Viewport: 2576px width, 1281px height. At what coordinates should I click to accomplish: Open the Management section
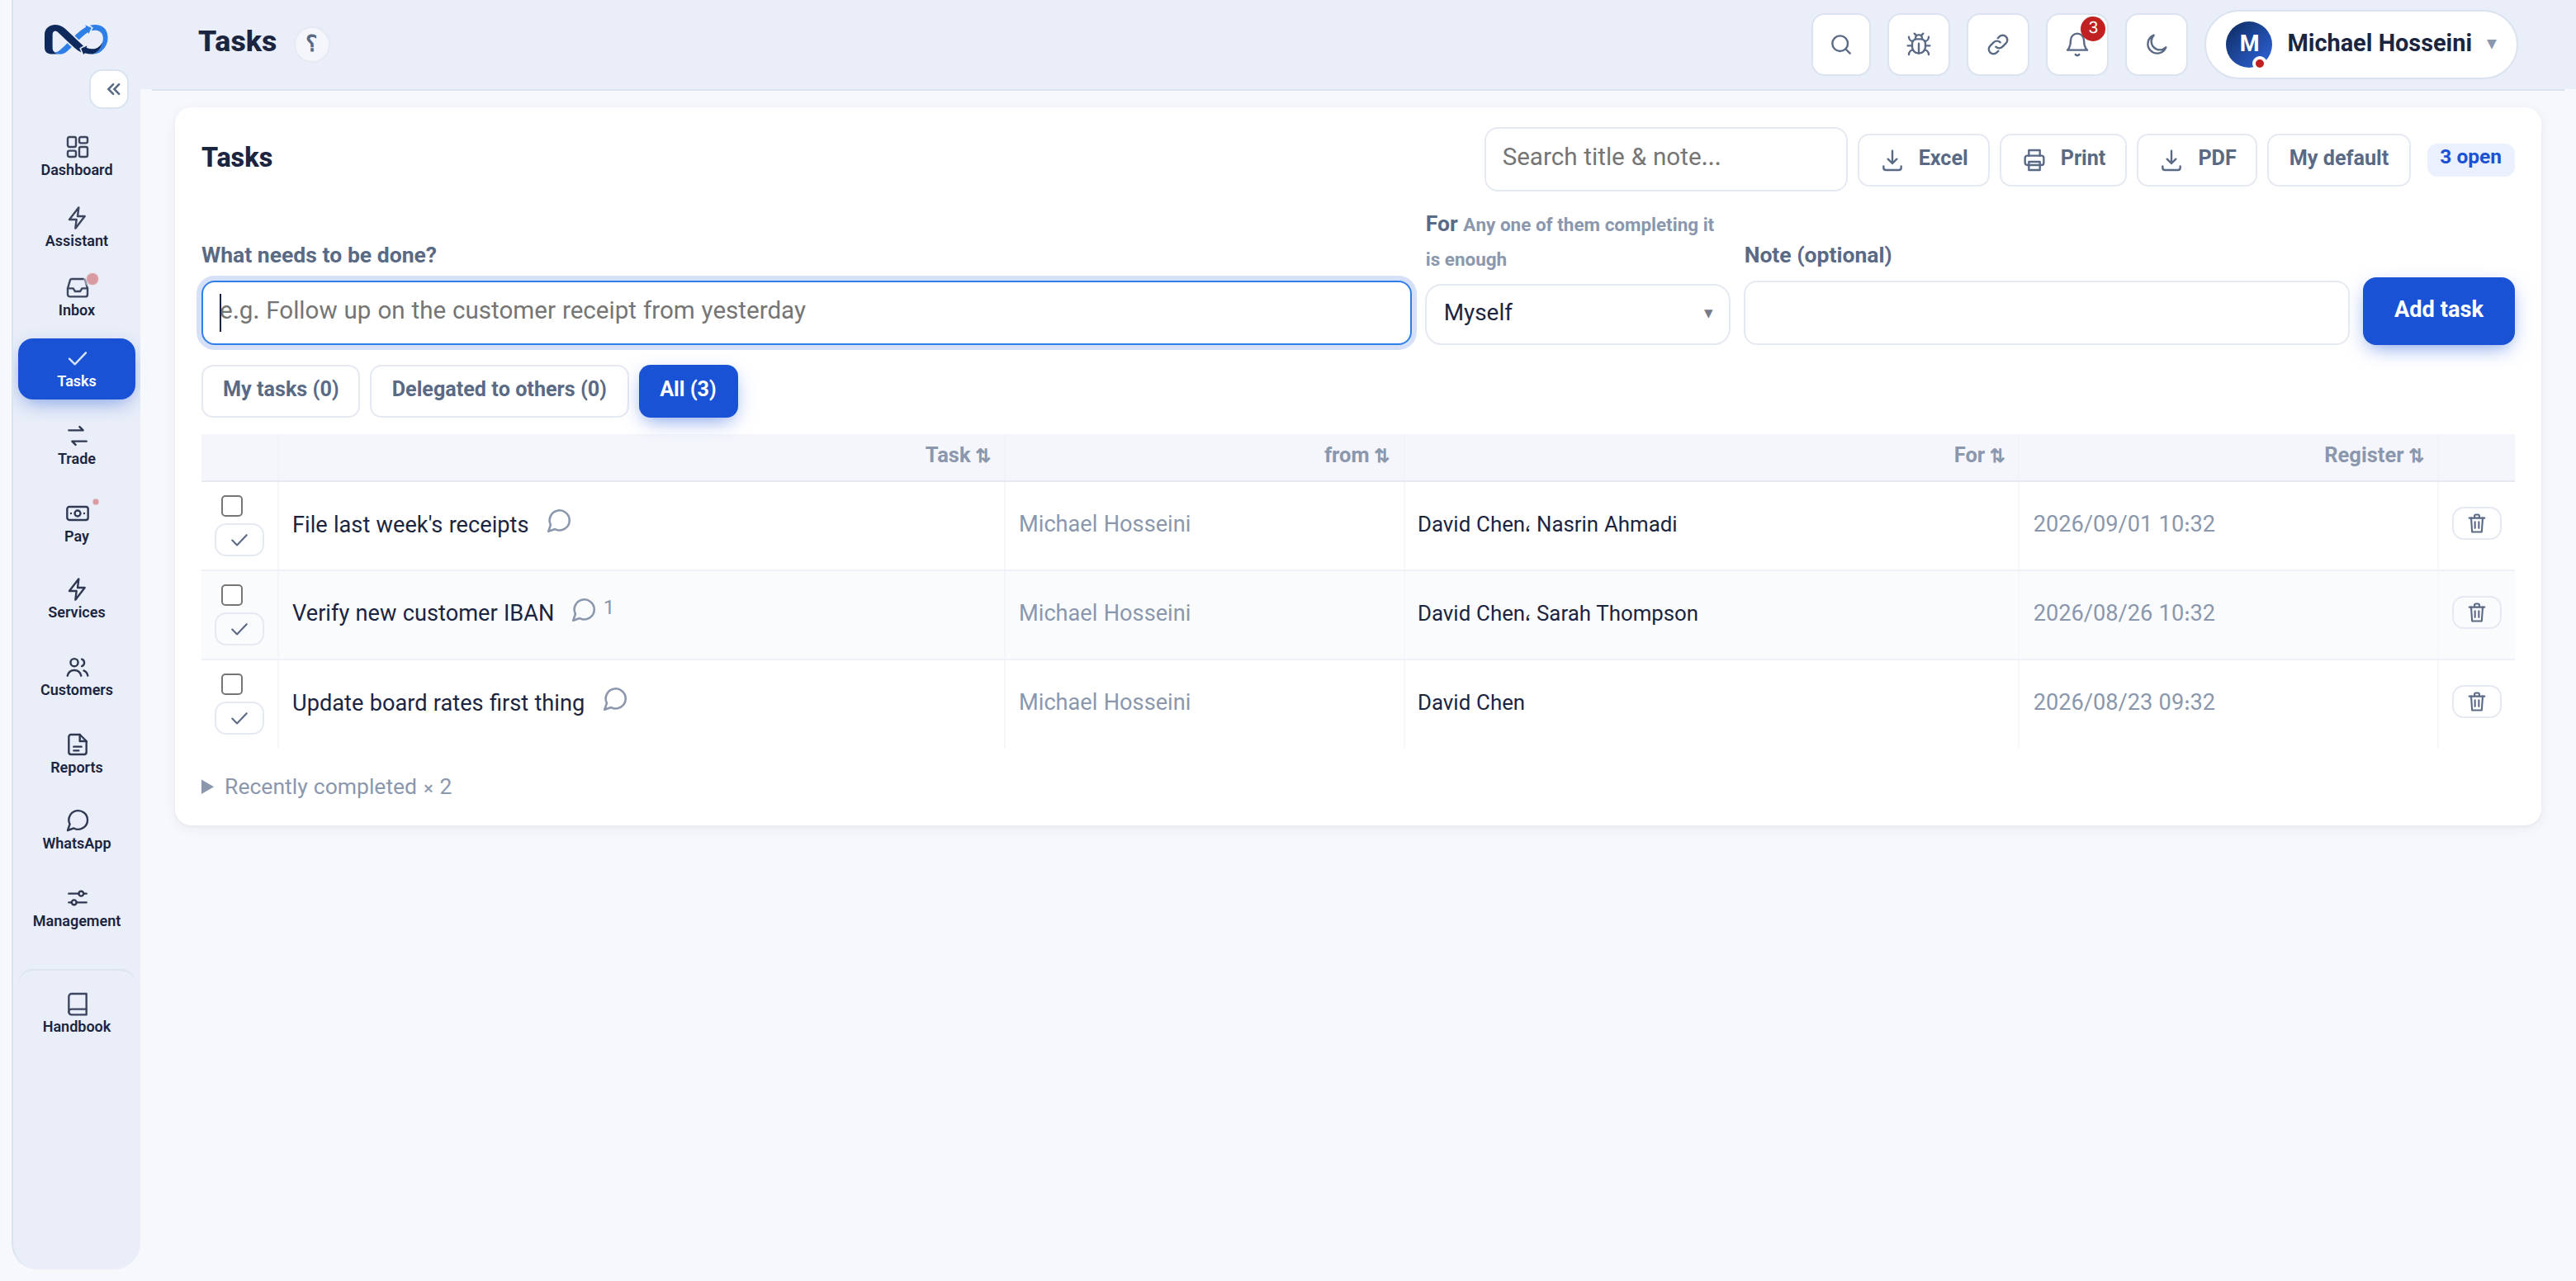76,908
